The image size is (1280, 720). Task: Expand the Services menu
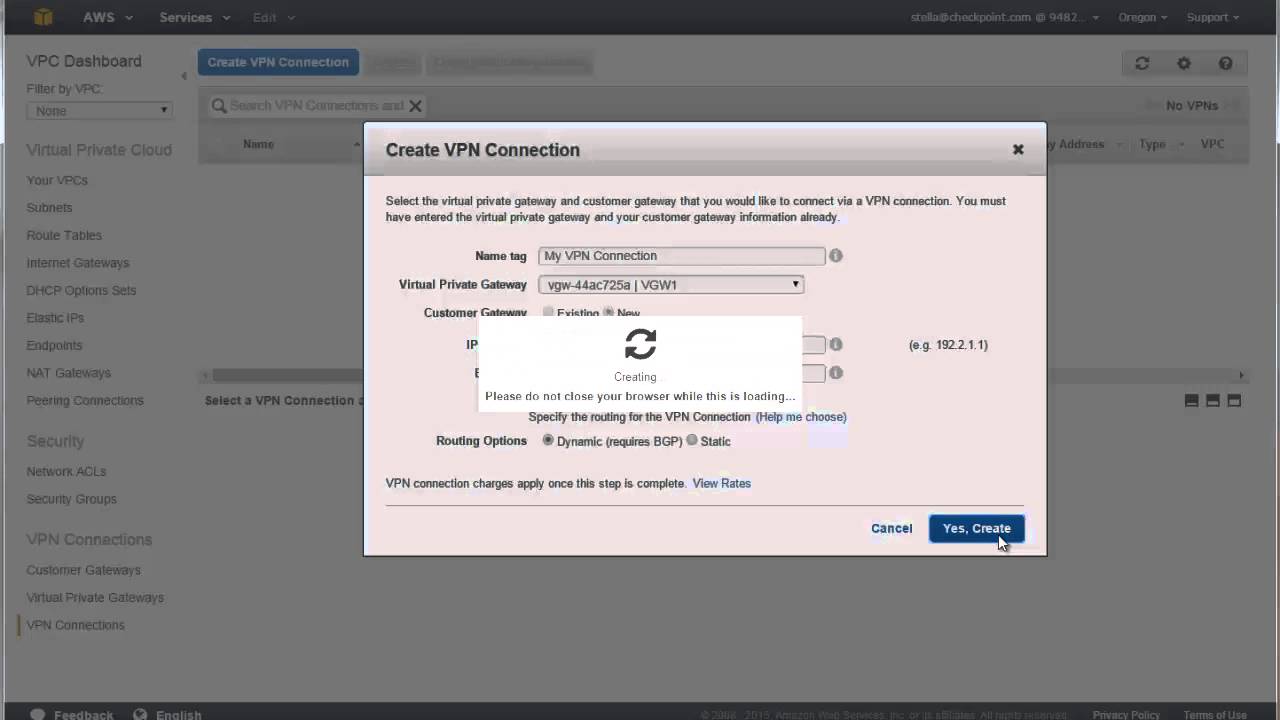[x=195, y=17]
